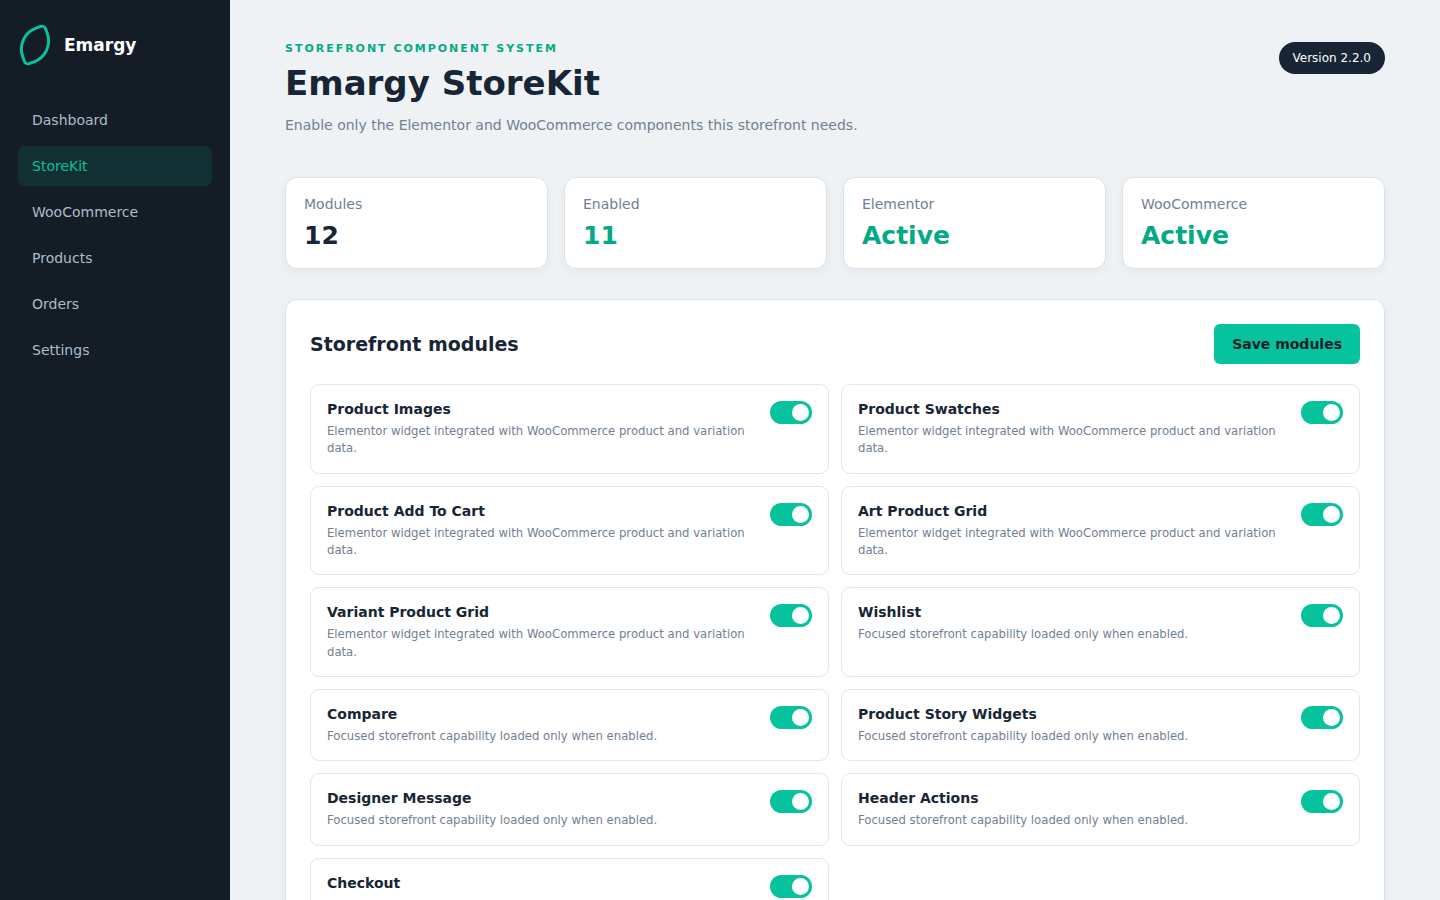Click the WooCommerce Active status card

click(1253, 223)
